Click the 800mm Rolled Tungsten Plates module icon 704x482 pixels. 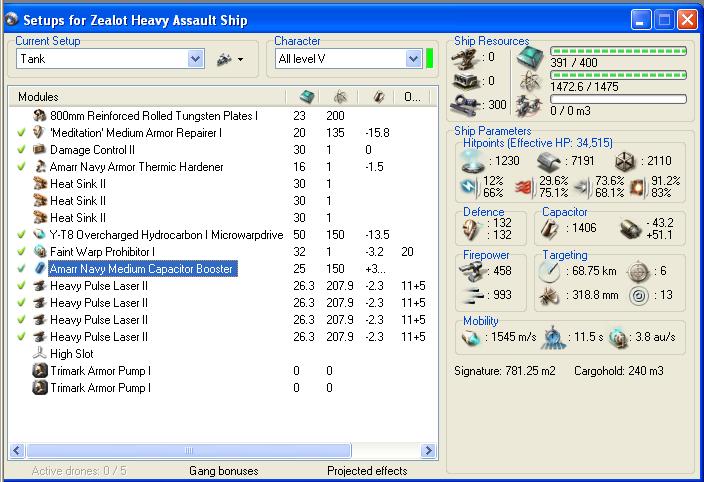[40, 116]
